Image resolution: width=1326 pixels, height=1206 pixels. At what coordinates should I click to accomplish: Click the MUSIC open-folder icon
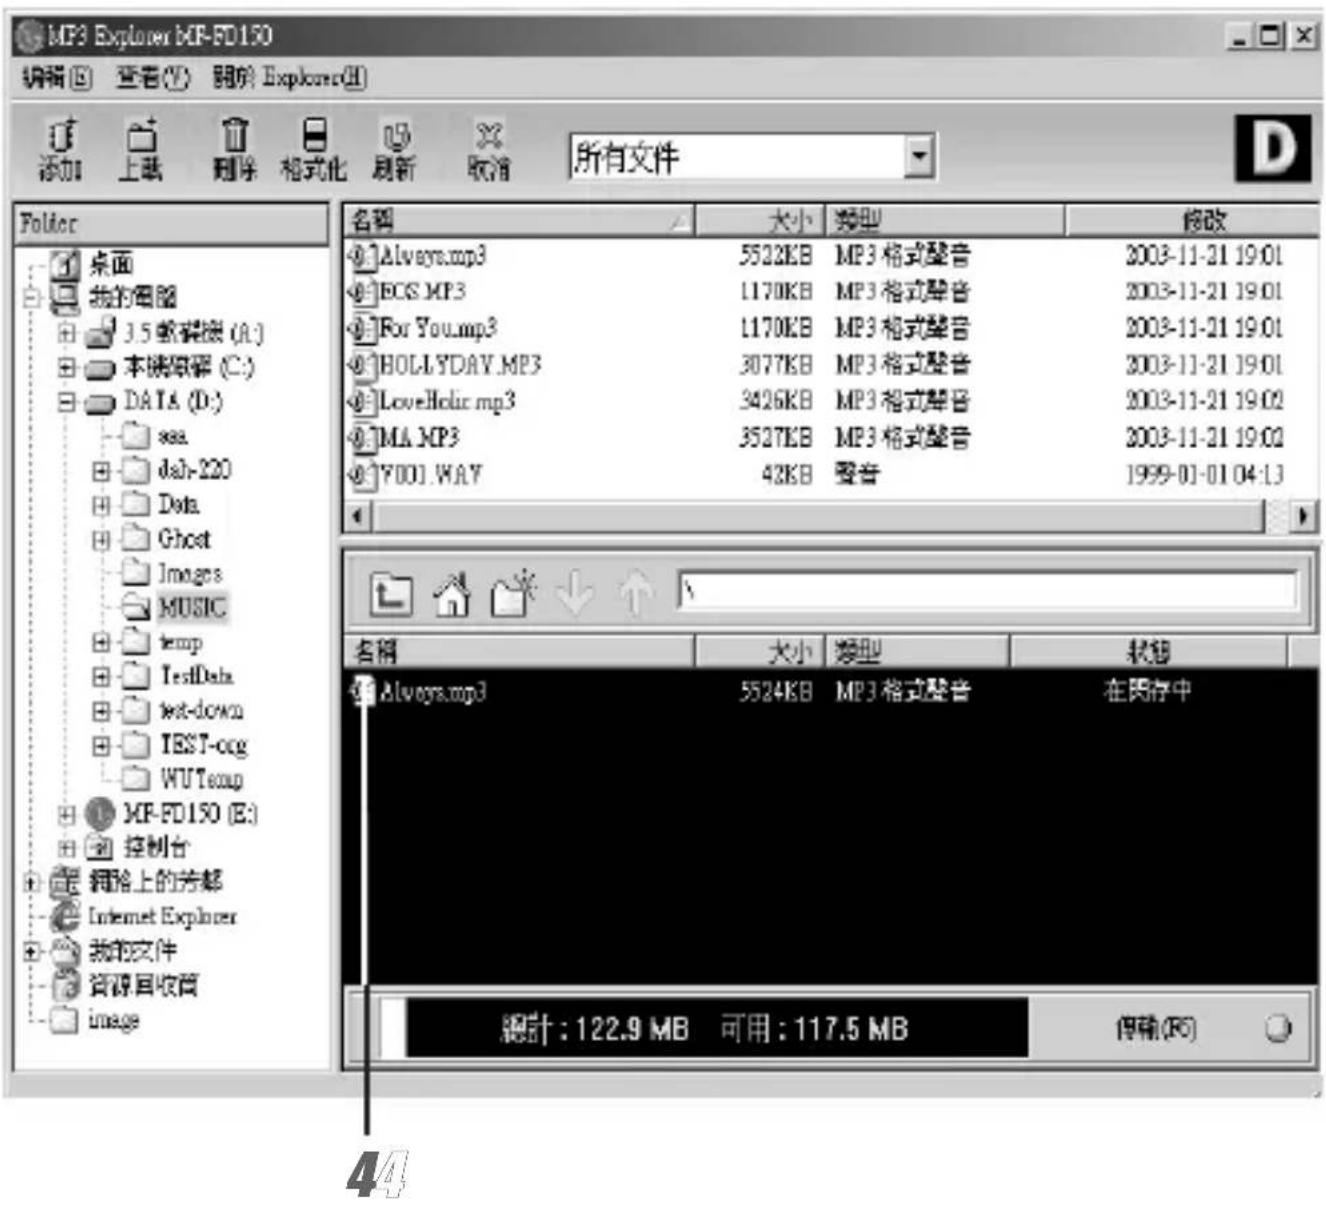pyautogui.click(x=136, y=607)
